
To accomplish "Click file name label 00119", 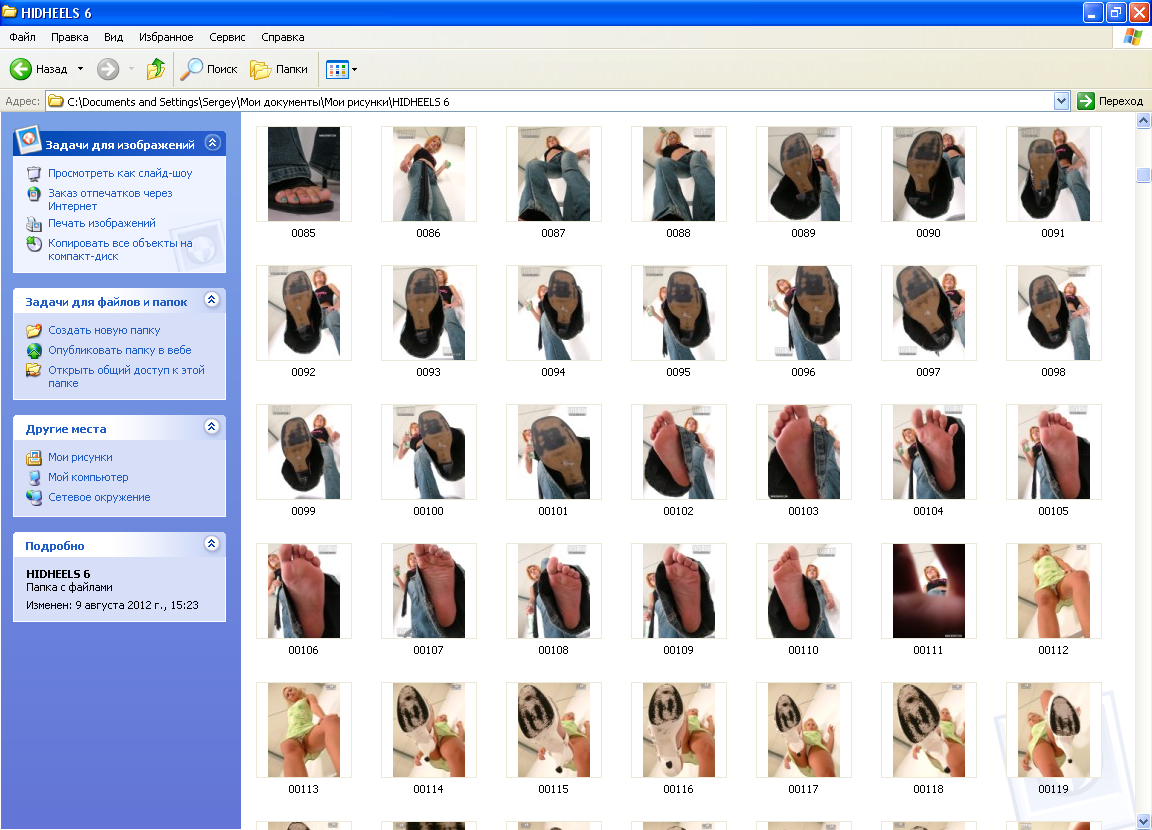I will pyautogui.click(x=1053, y=789).
